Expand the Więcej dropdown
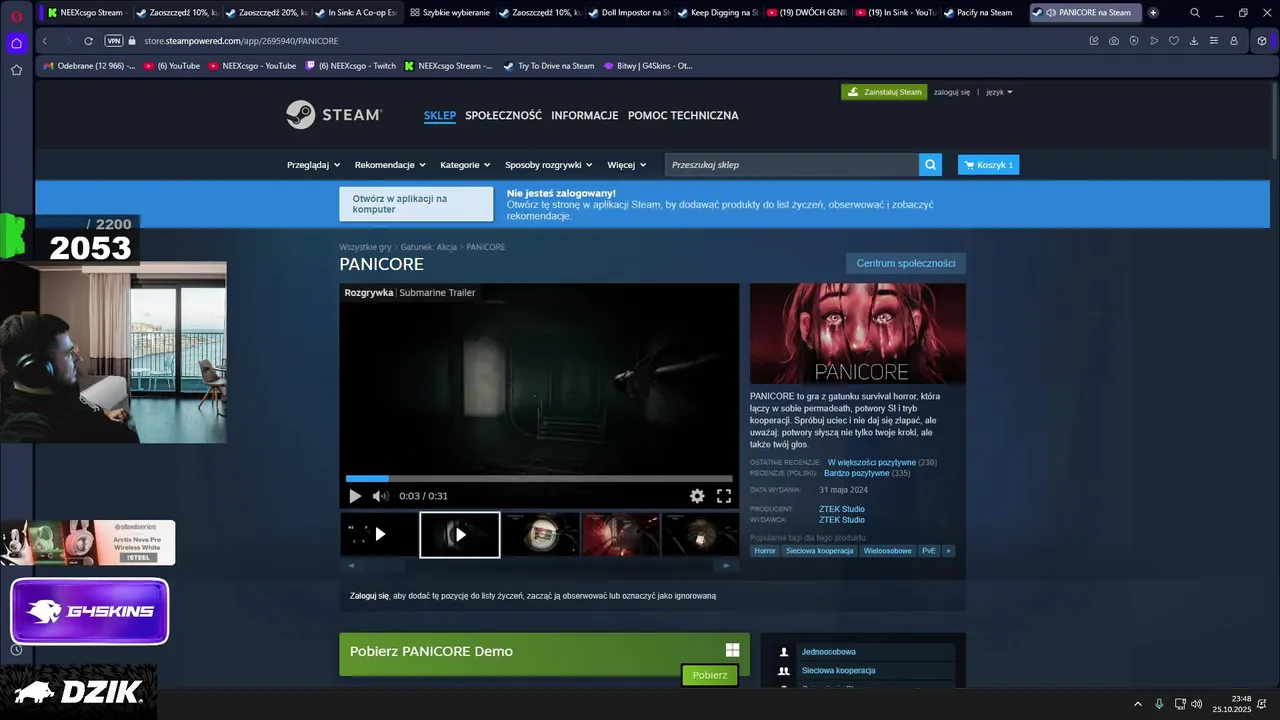The image size is (1280, 720). [626, 165]
